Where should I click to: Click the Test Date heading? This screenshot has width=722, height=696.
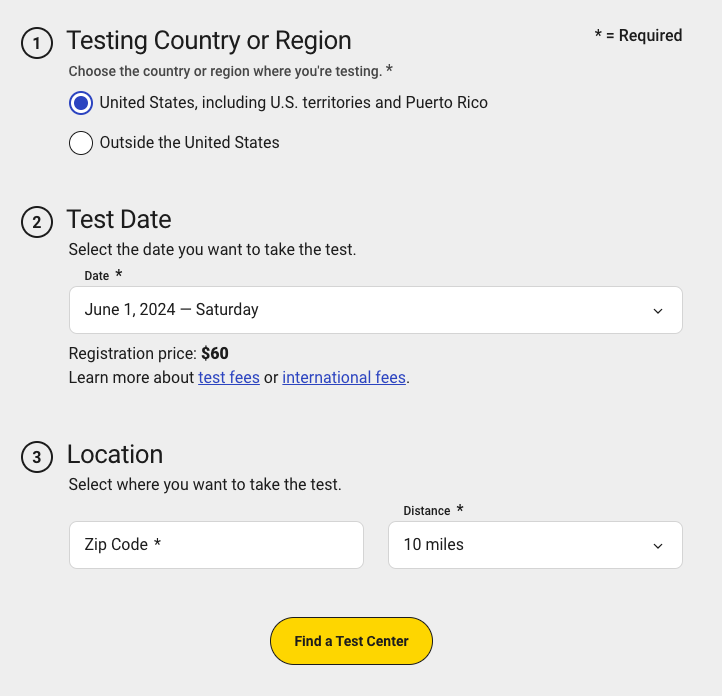119,220
